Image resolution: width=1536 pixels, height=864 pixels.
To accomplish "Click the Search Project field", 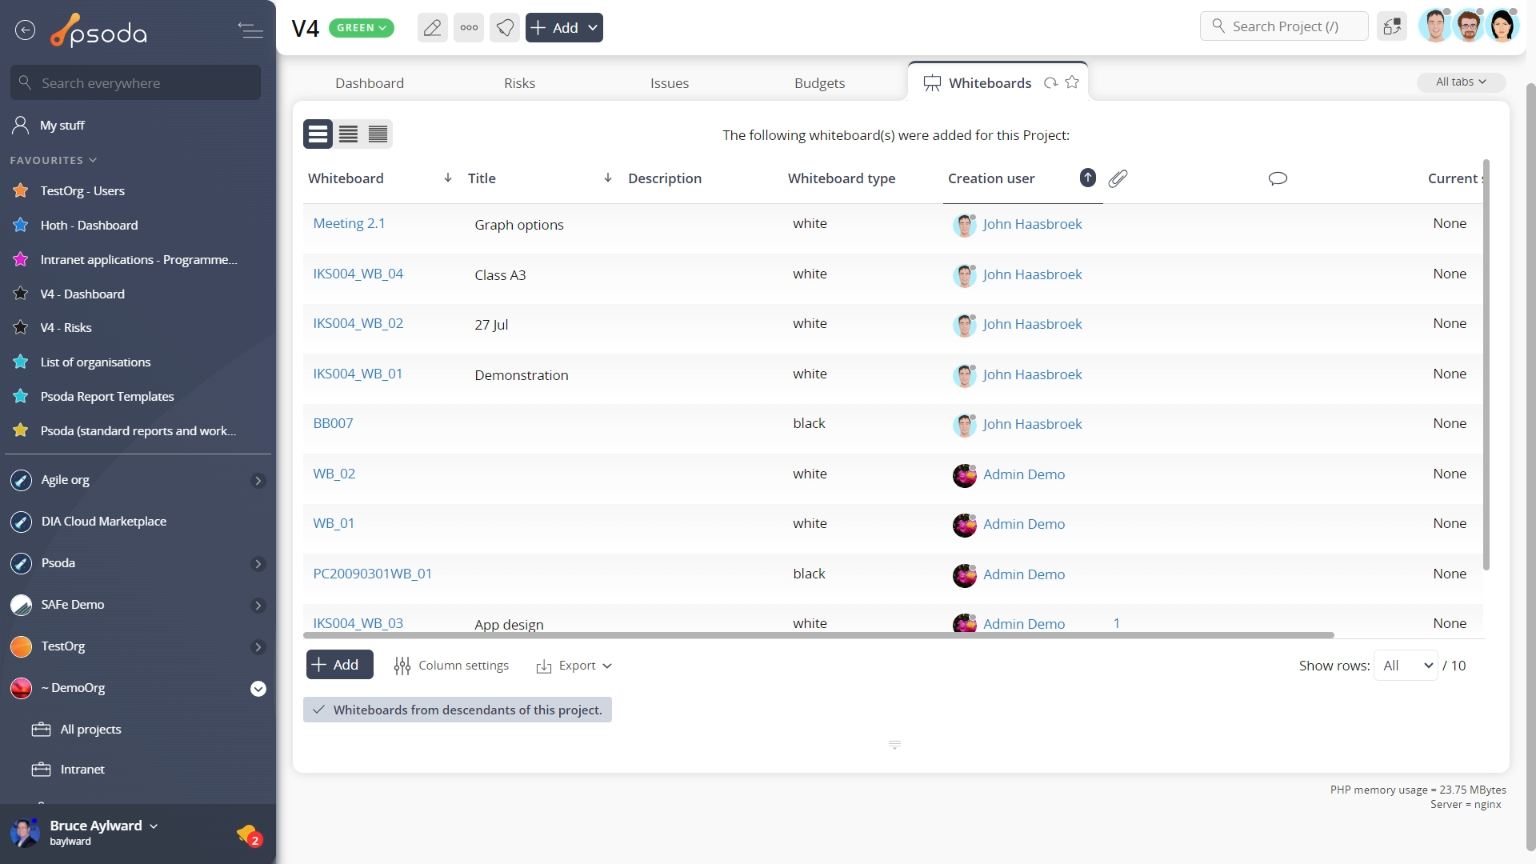I will 1284,26.
